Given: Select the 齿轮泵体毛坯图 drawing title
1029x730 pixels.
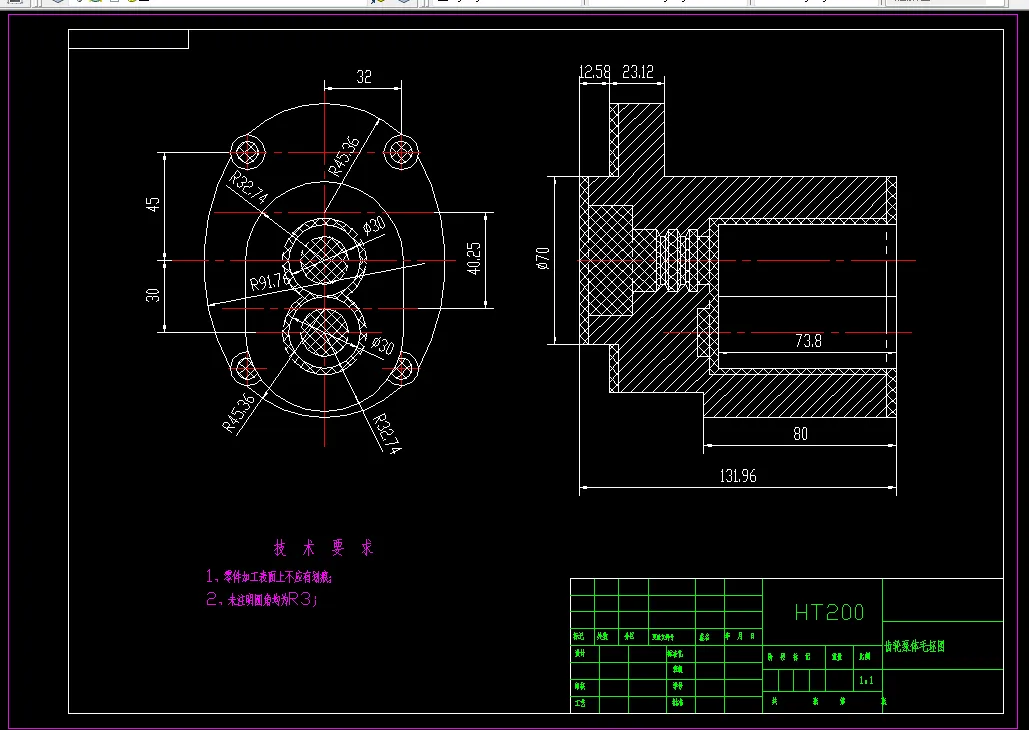Looking at the screenshot, I should pyautogui.click(x=915, y=647).
